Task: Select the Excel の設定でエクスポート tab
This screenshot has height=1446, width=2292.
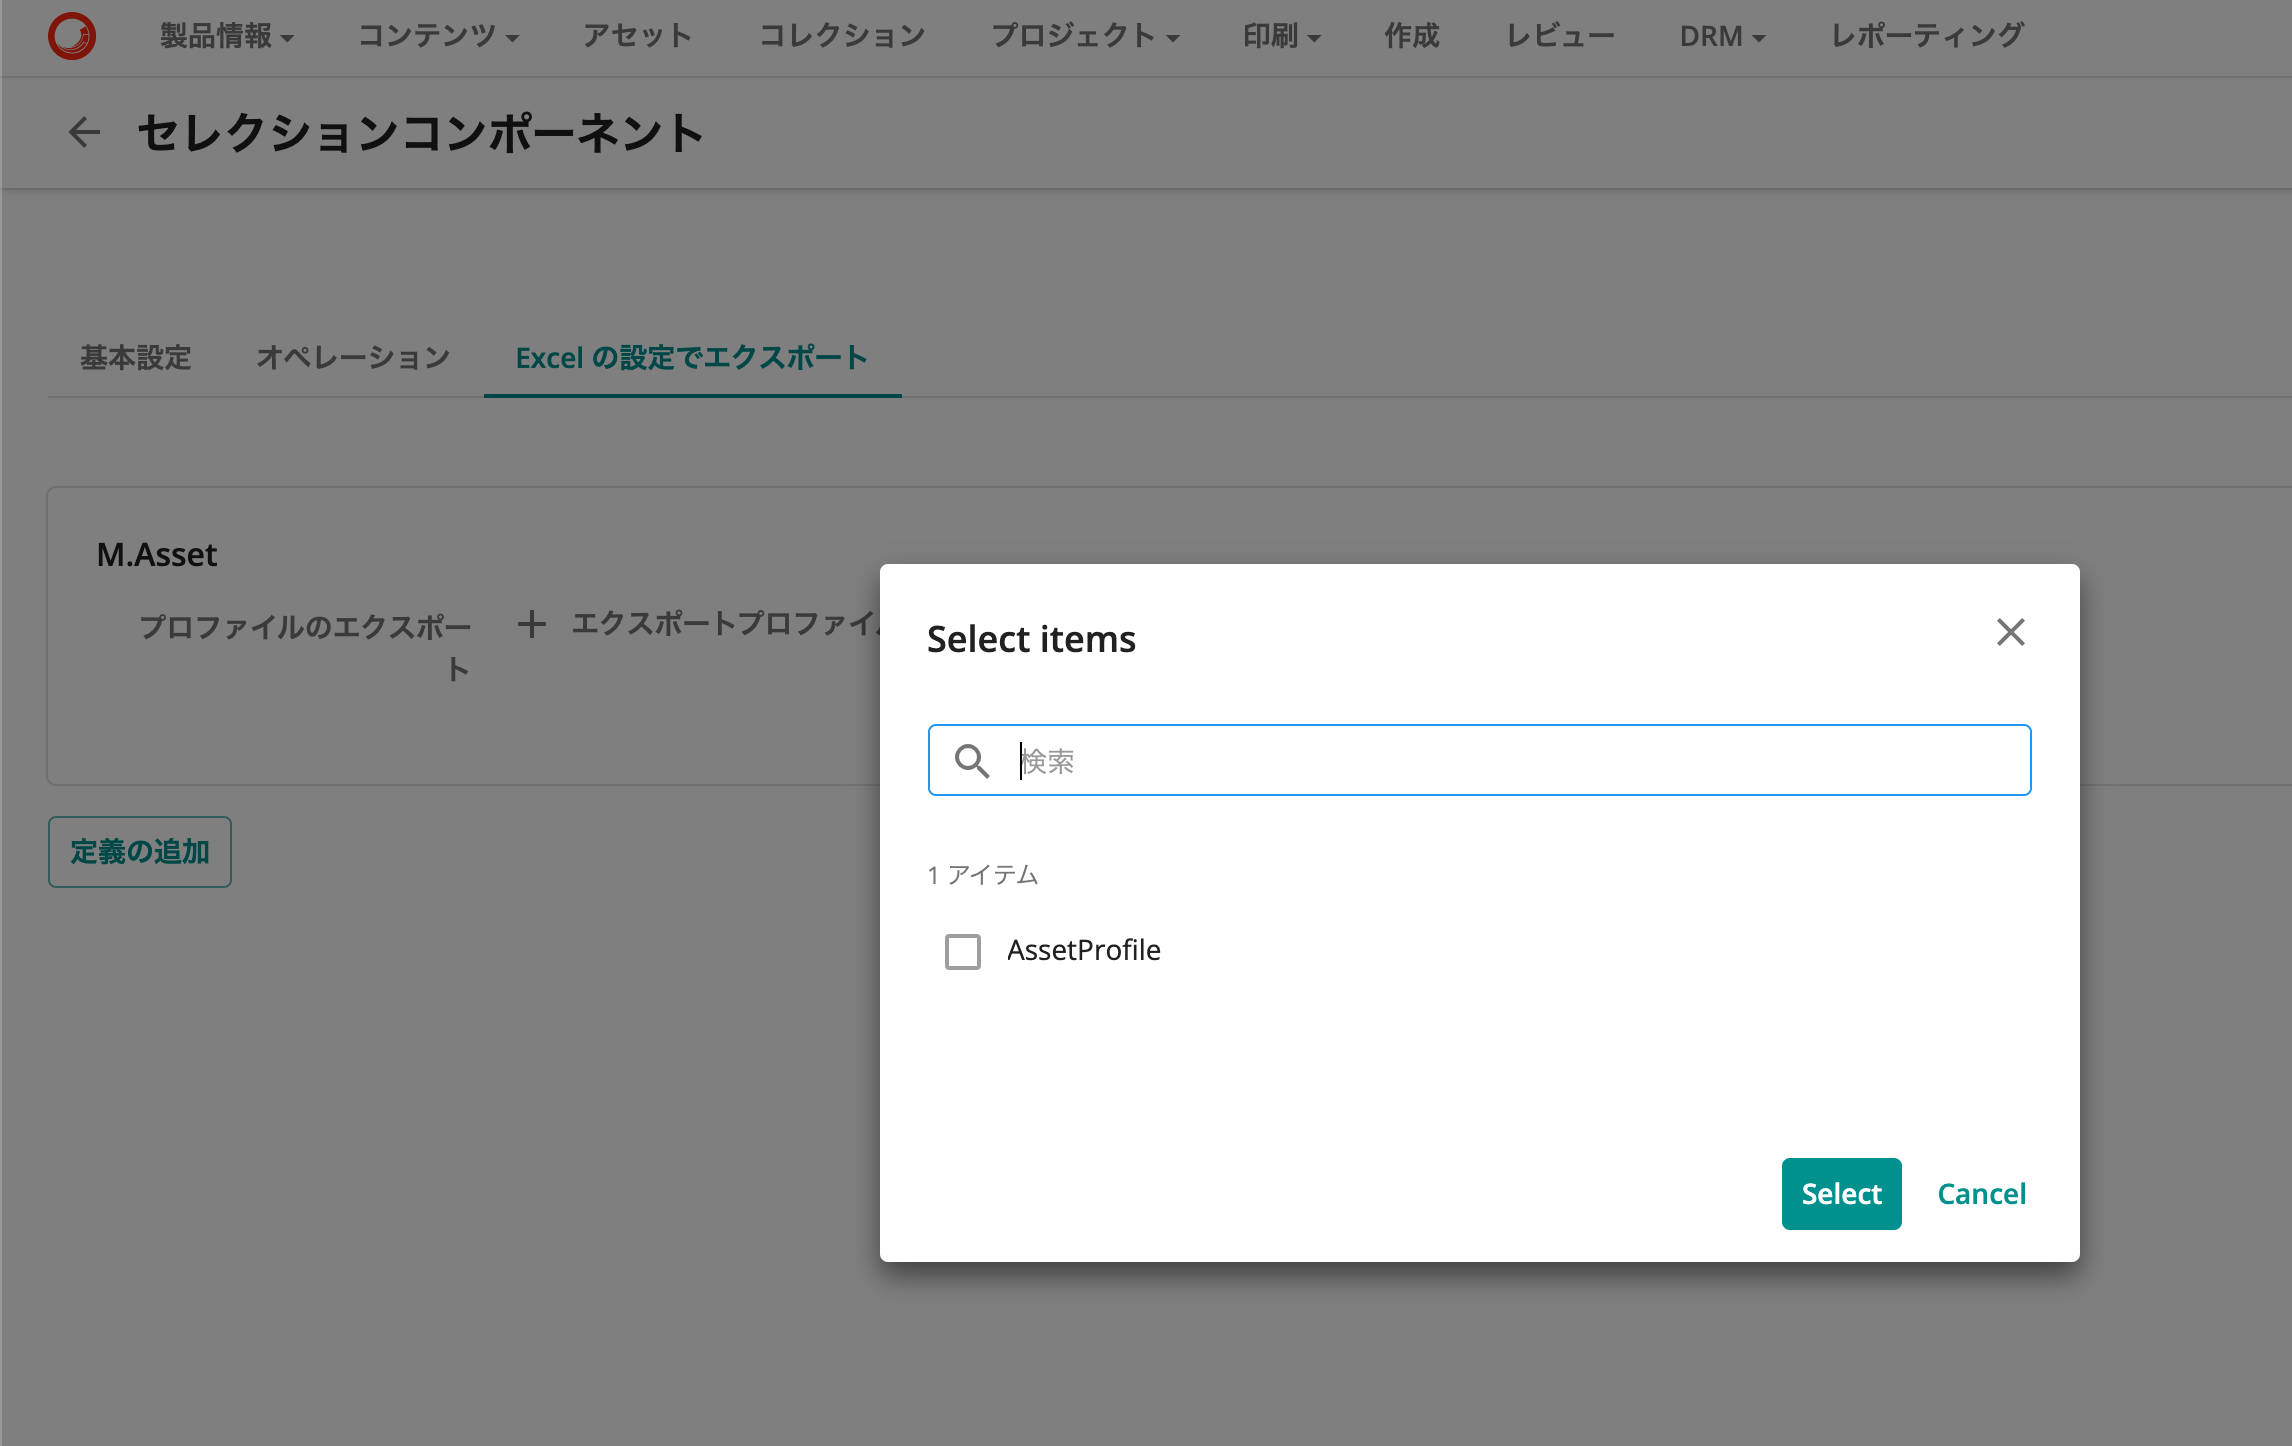Action: pos(692,357)
